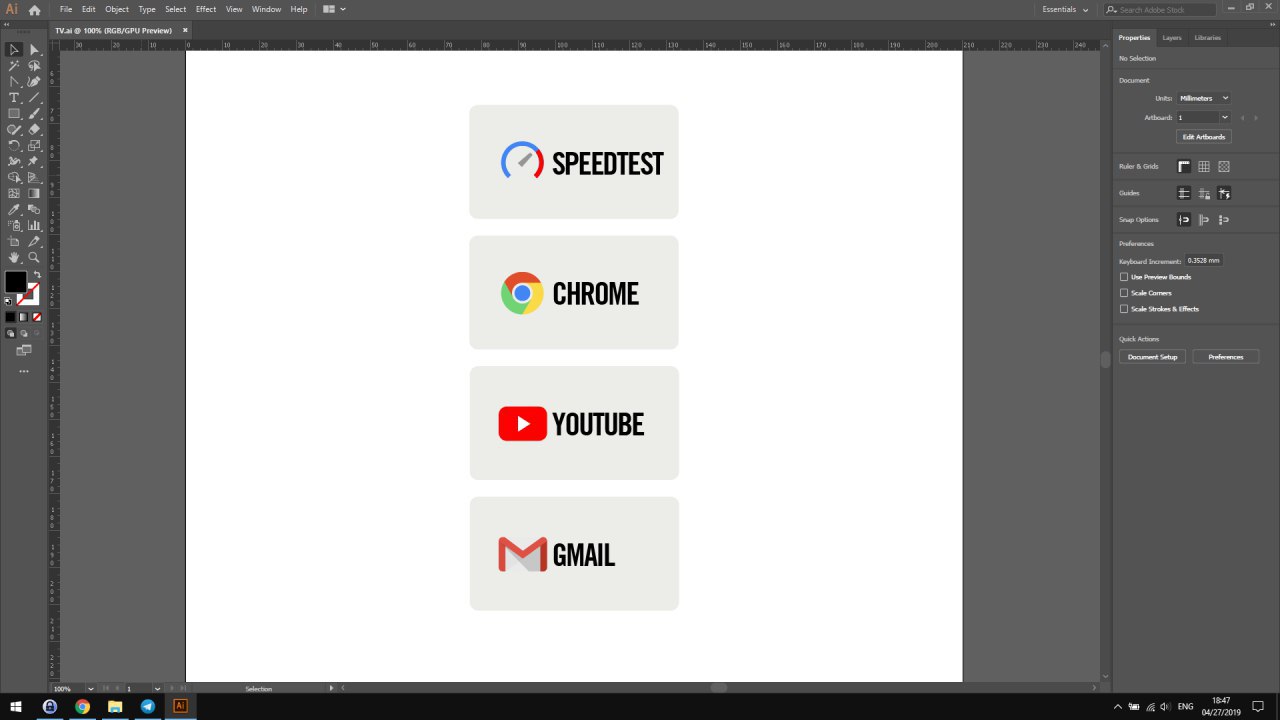1280x720 pixels.
Task: Open the zoom level dropdown at 100%
Action: tap(91, 688)
